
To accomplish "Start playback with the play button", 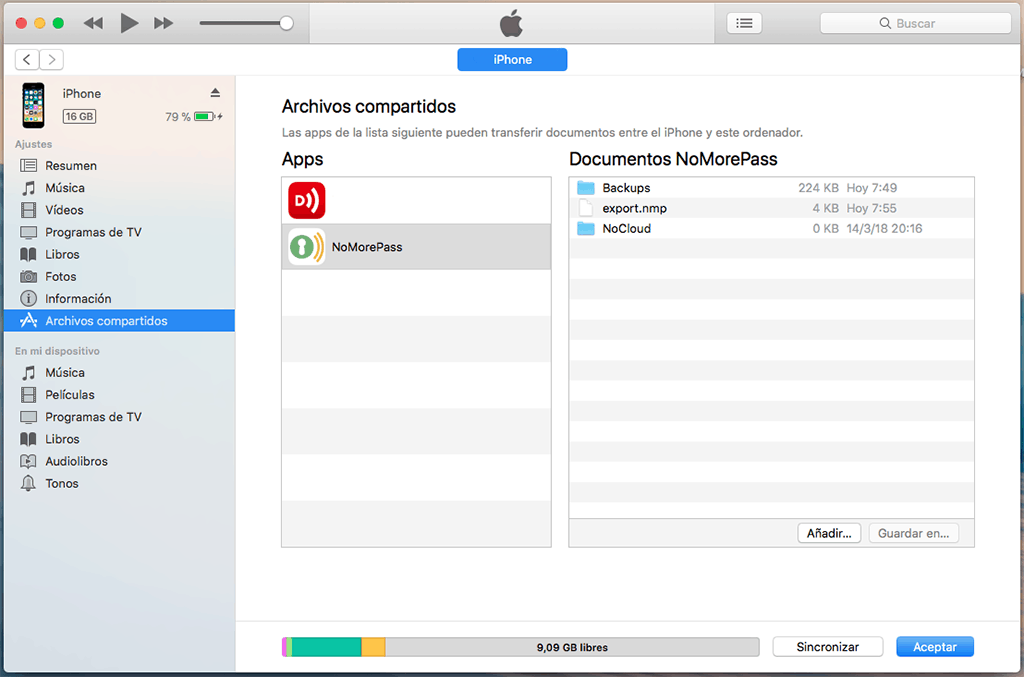I will [129, 24].
